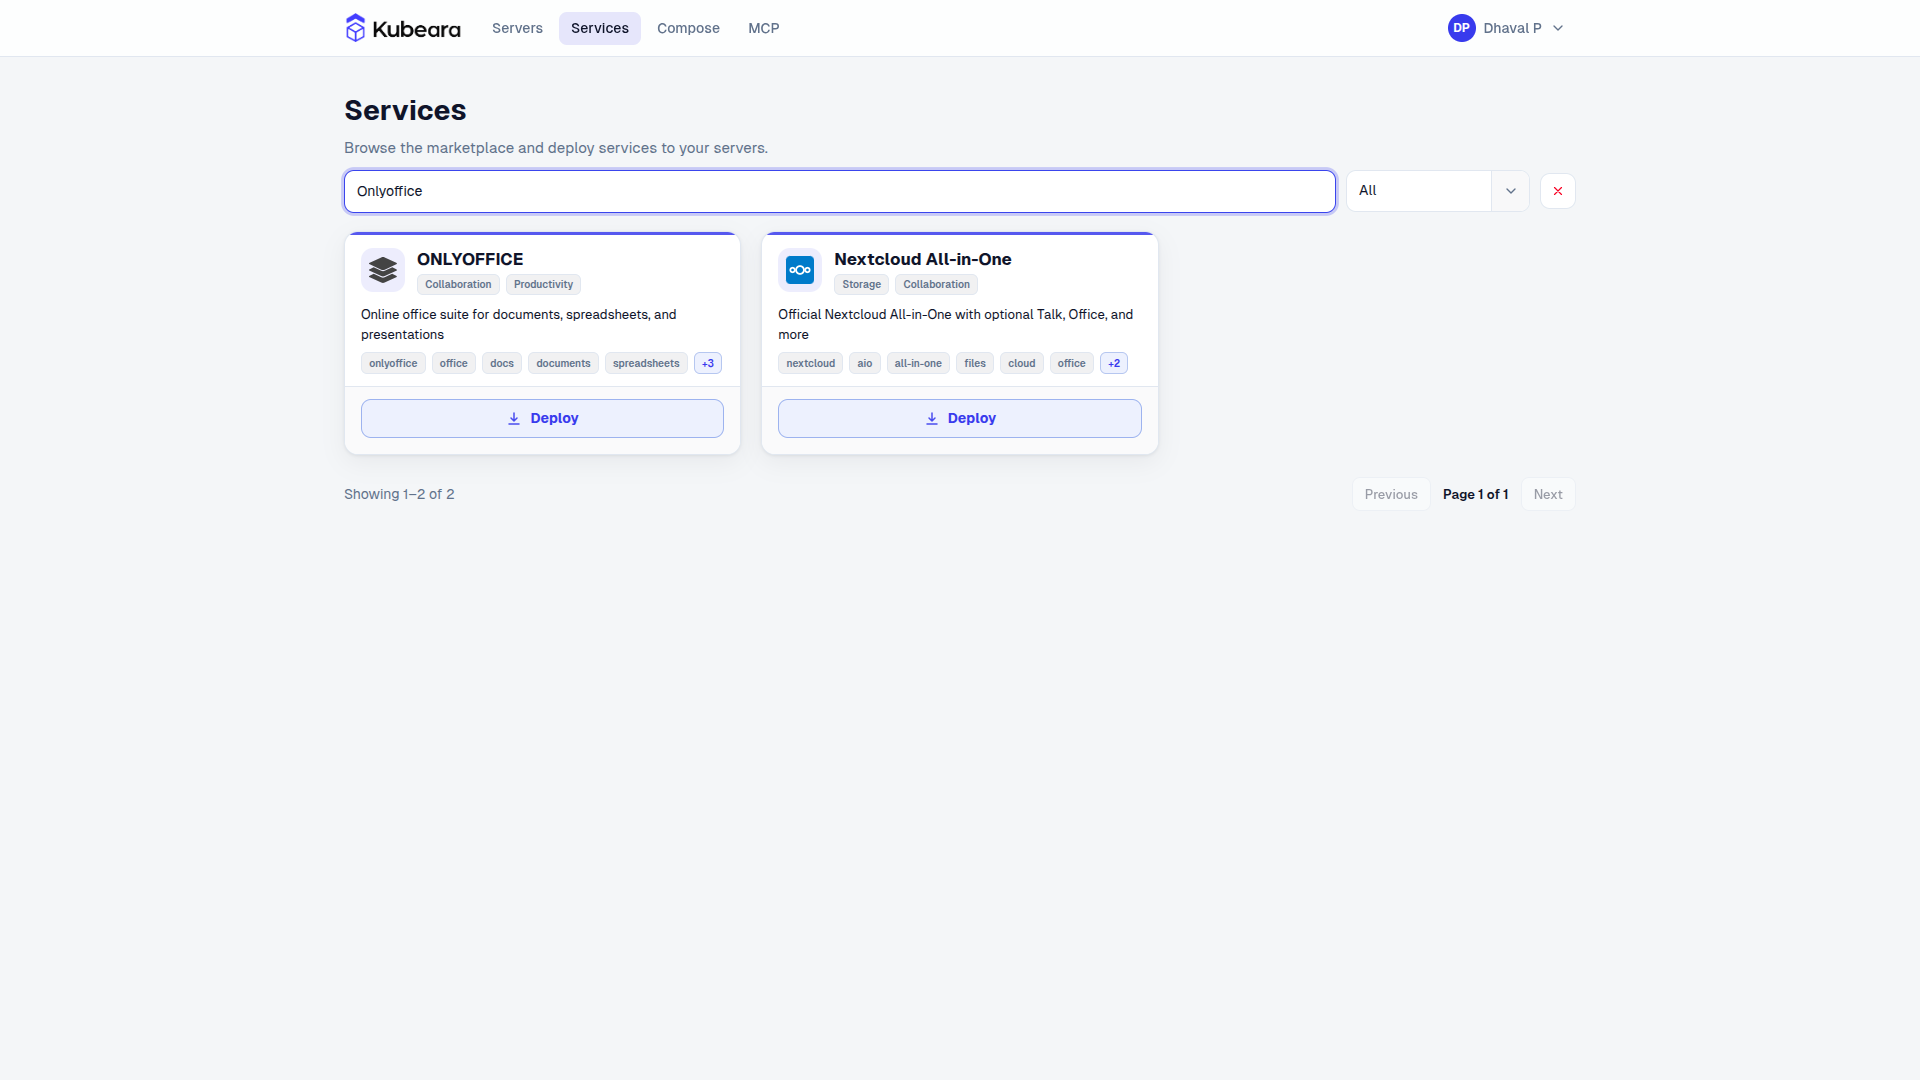Click the DP user avatar
The width and height of the screenshot is (1920, 1080).
(x=1462, y=28)
